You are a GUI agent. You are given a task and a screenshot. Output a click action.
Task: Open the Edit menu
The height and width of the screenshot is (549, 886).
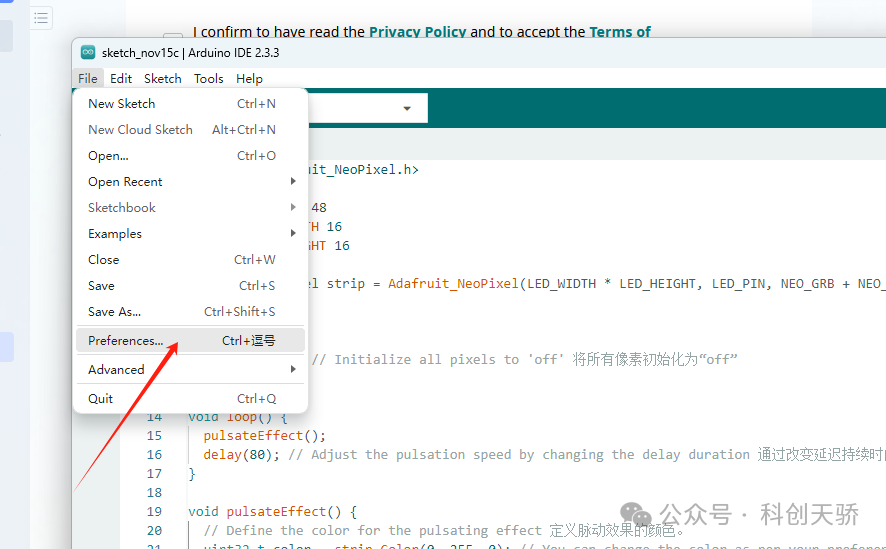[x=121, y=78]
